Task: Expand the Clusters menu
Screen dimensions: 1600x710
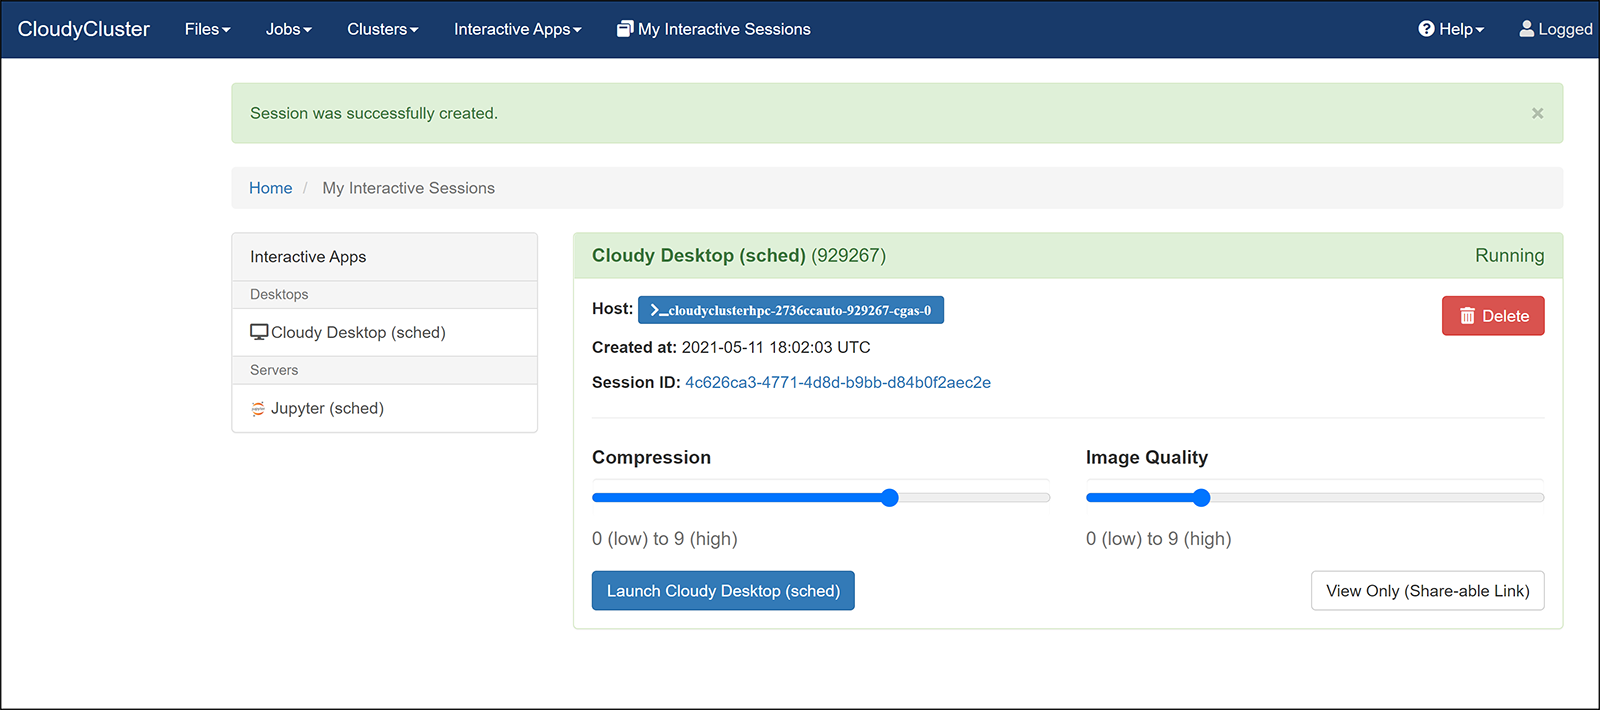Action: click(382, 29)
